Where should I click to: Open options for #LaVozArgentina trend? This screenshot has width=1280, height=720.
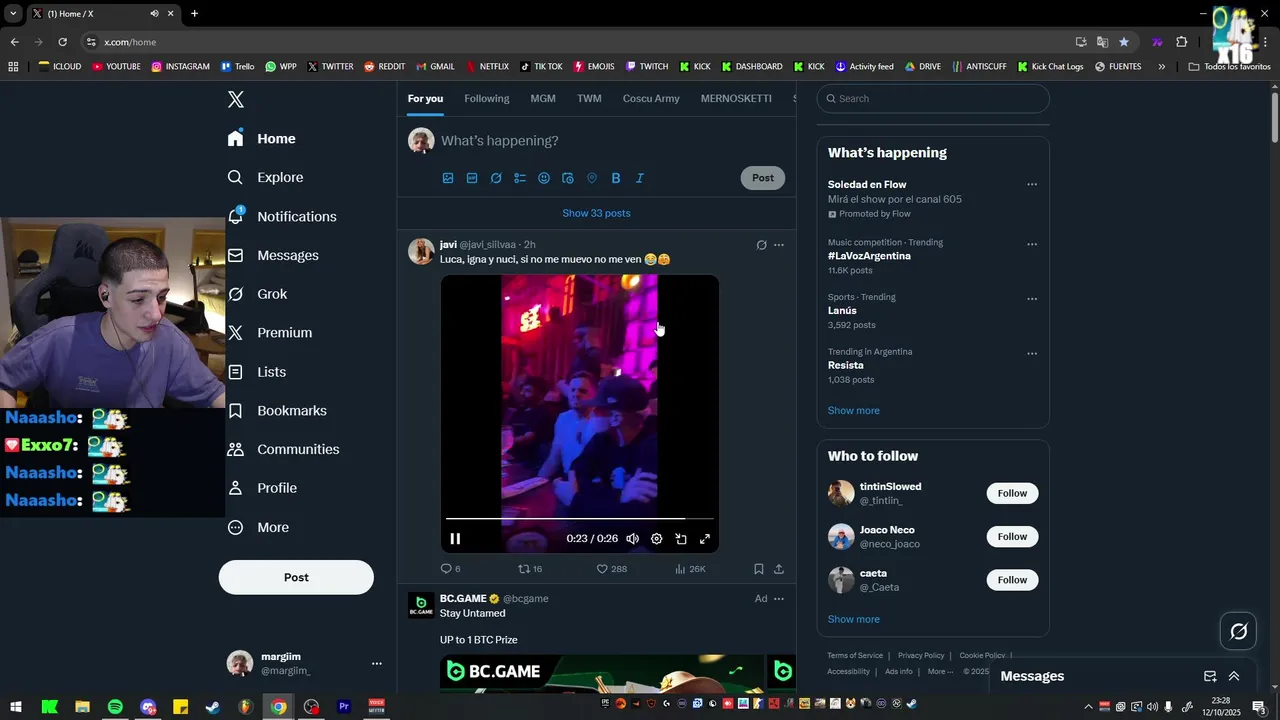point(1032,244)
